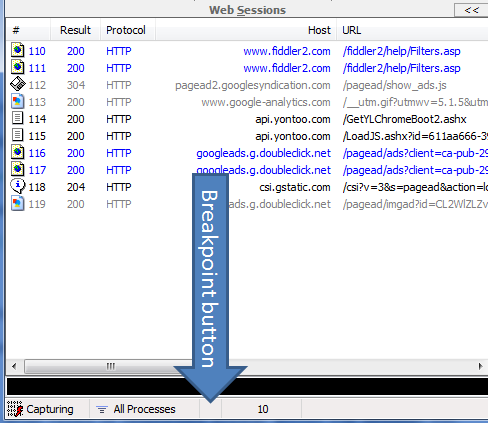The height and width of the screenshot is (423, 488).
Task: Click googleads.g.doubleclick.net host in session 116
Action: point(263,153)
